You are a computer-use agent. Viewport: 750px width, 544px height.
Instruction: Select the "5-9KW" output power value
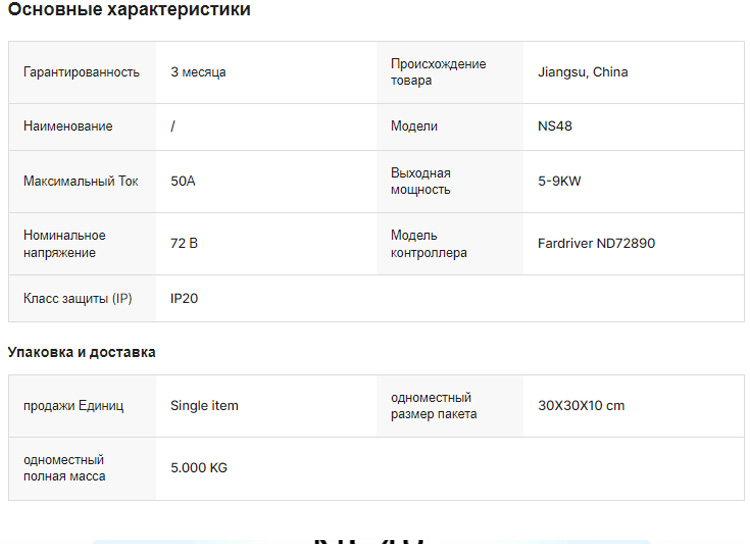[559, 181]
